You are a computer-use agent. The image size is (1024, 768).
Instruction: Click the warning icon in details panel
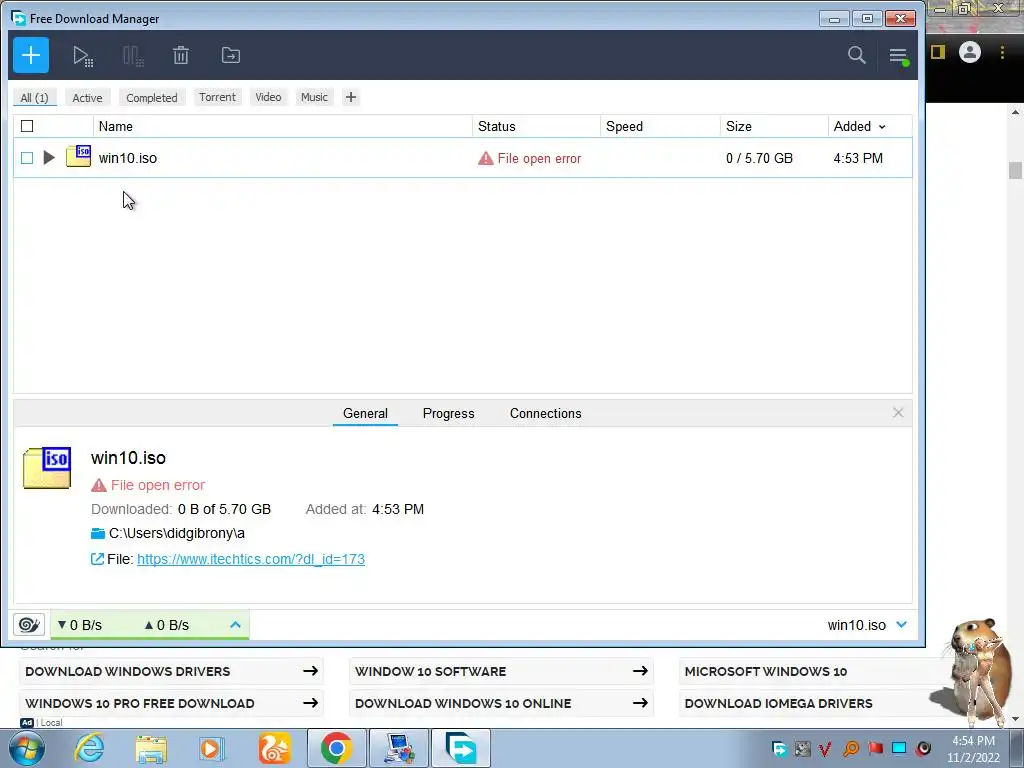(x=99, y=485)
